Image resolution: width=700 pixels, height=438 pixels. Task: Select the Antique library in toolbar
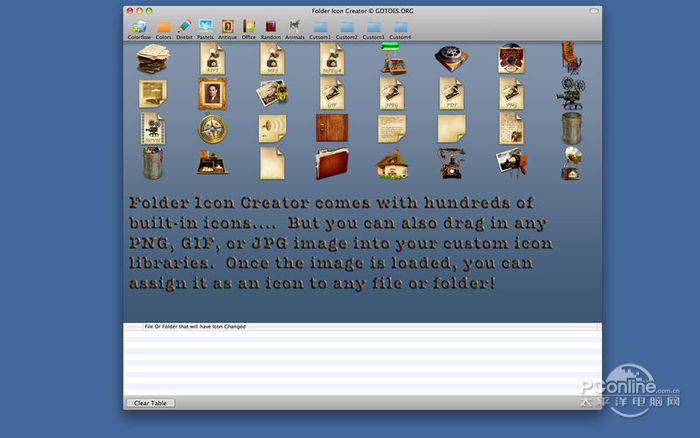pyautogui.click(x=227, y=30)
